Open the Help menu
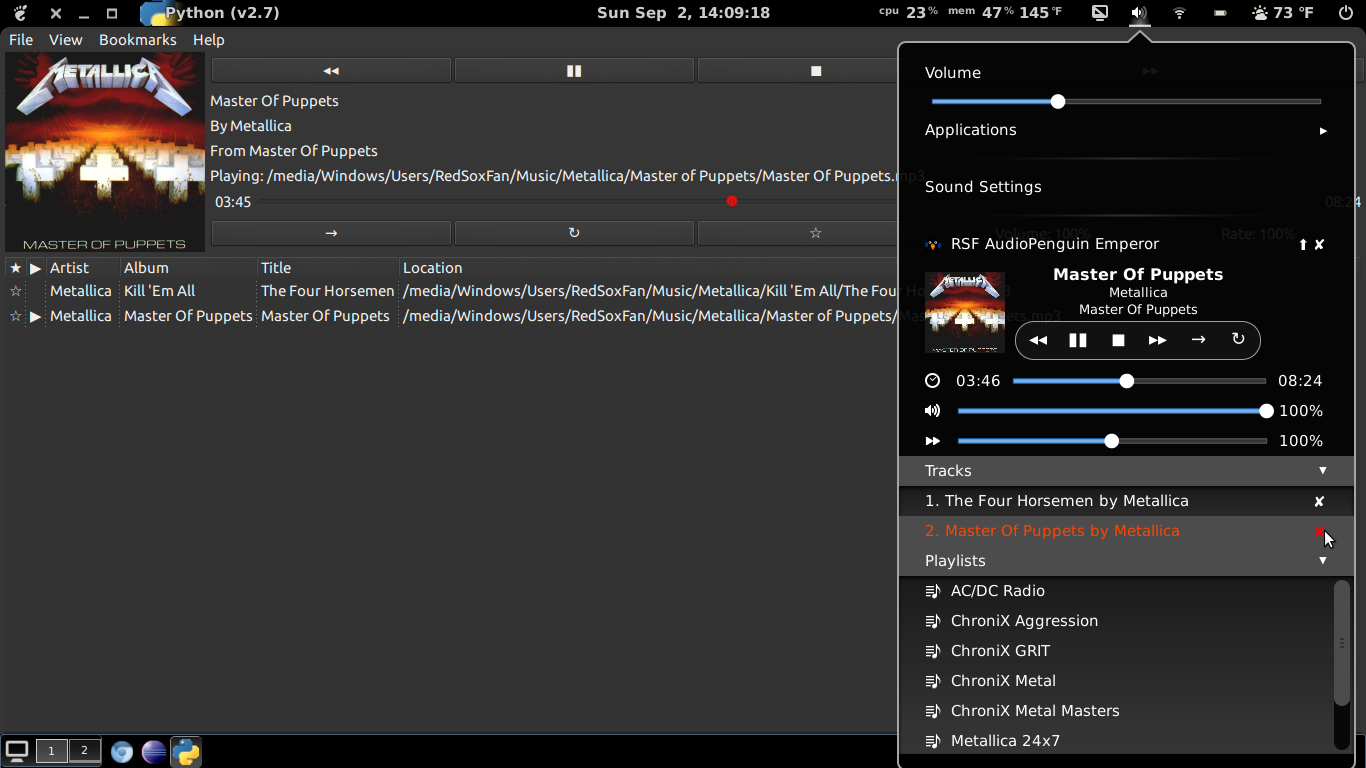Screen dimensions: 1366x768 tap(209, 40)
